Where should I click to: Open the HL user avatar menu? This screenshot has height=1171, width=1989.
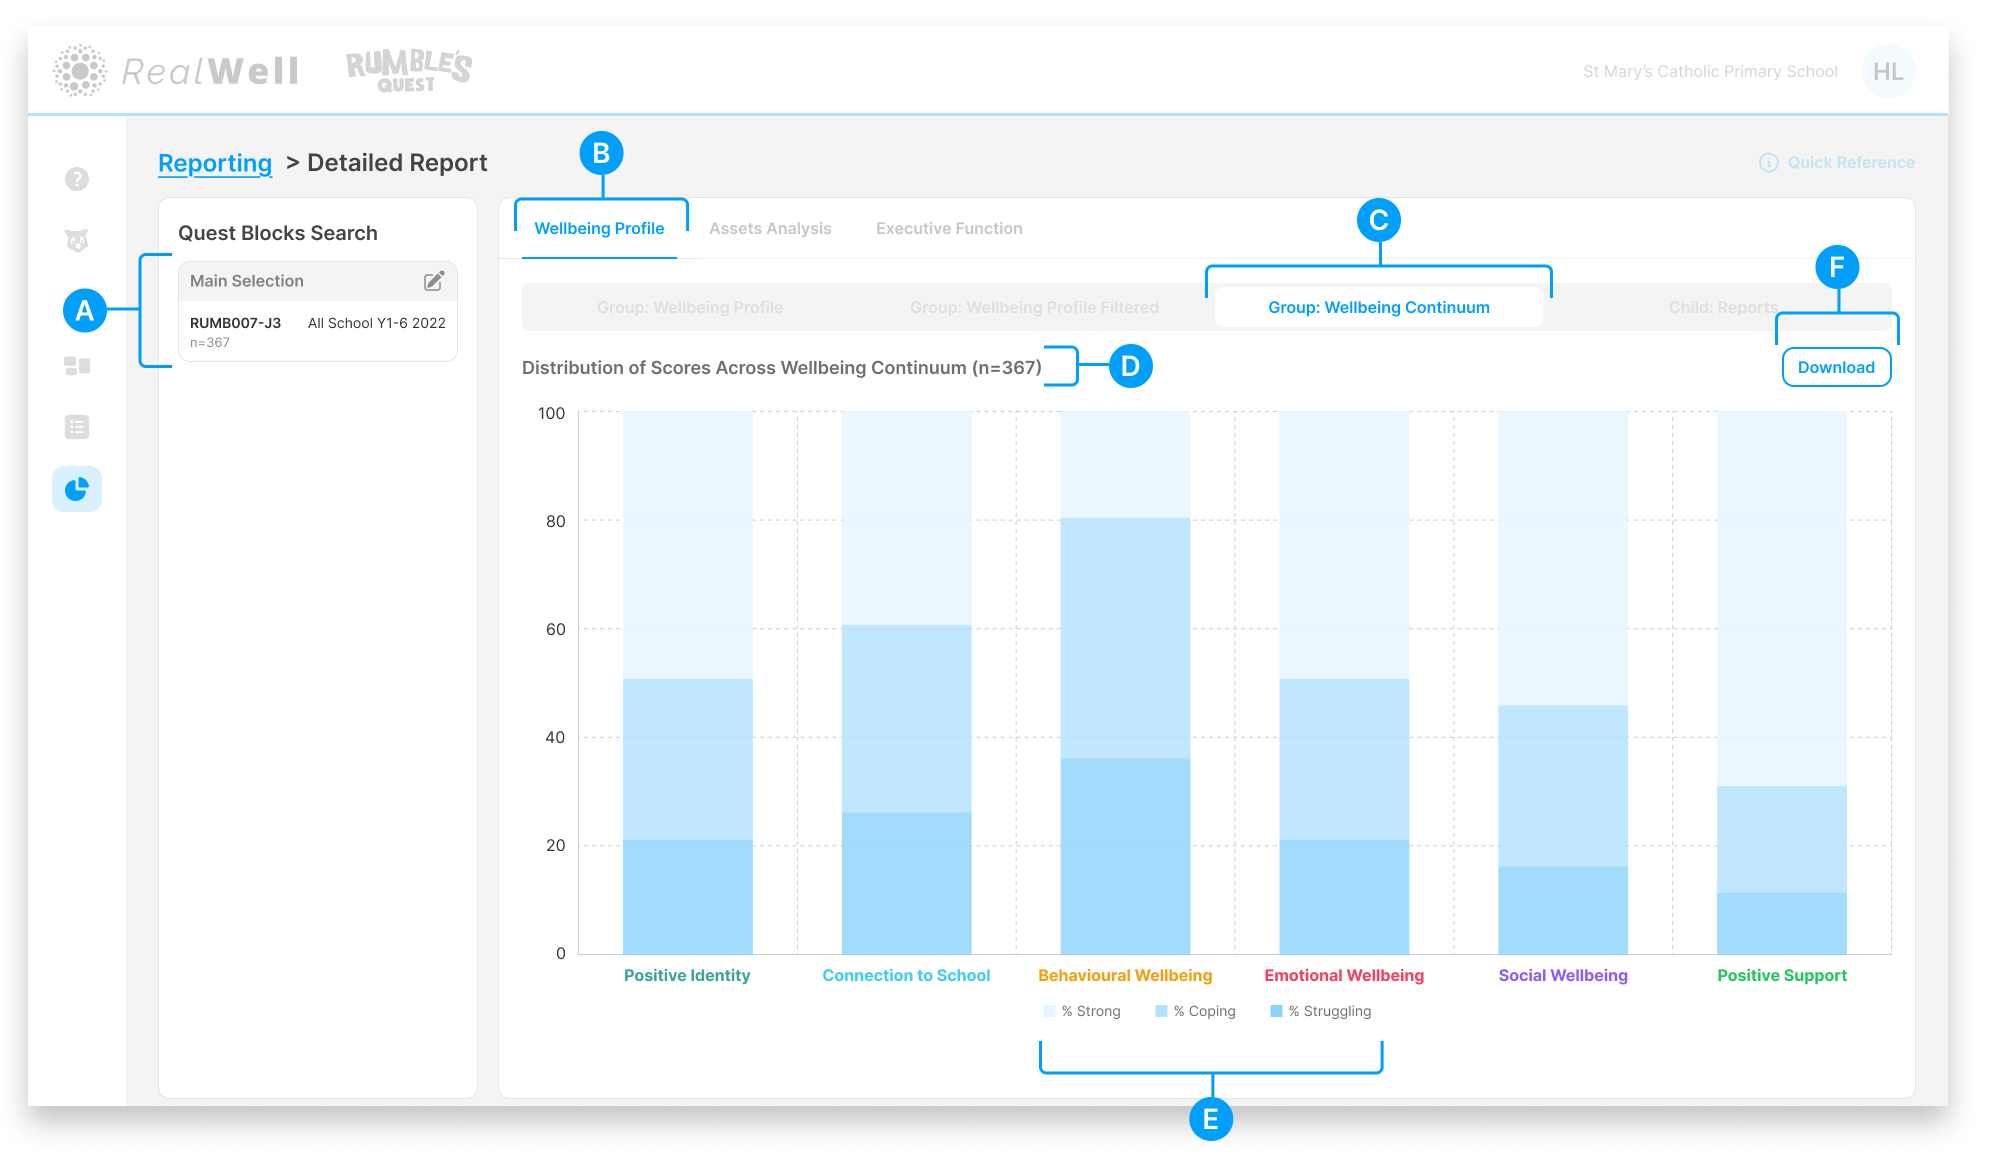click(1887, 71)
